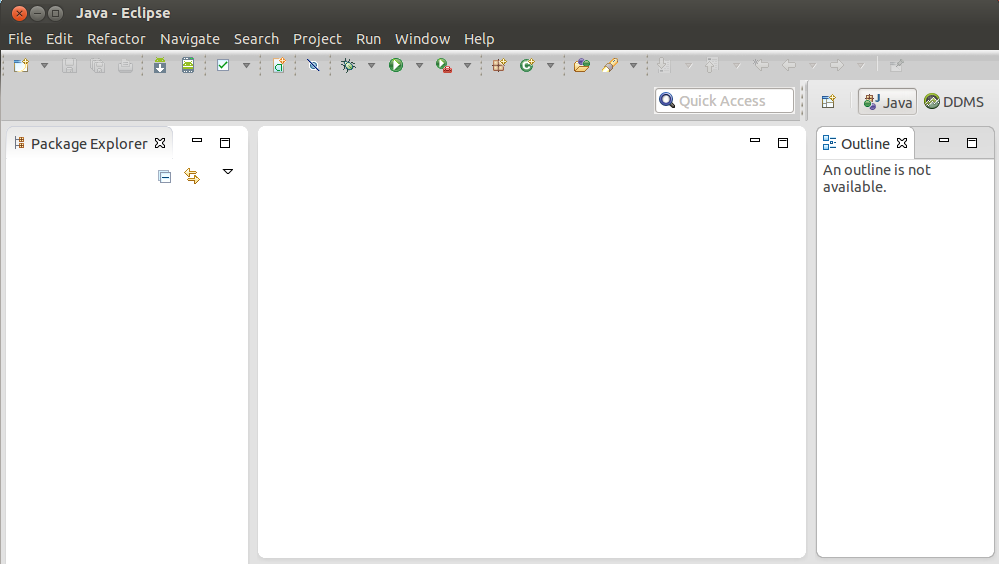The height and width of the screenshot is (564, 999).
Task: Open the Help menu
Action: pyautogui.click(x=479, y=39)
